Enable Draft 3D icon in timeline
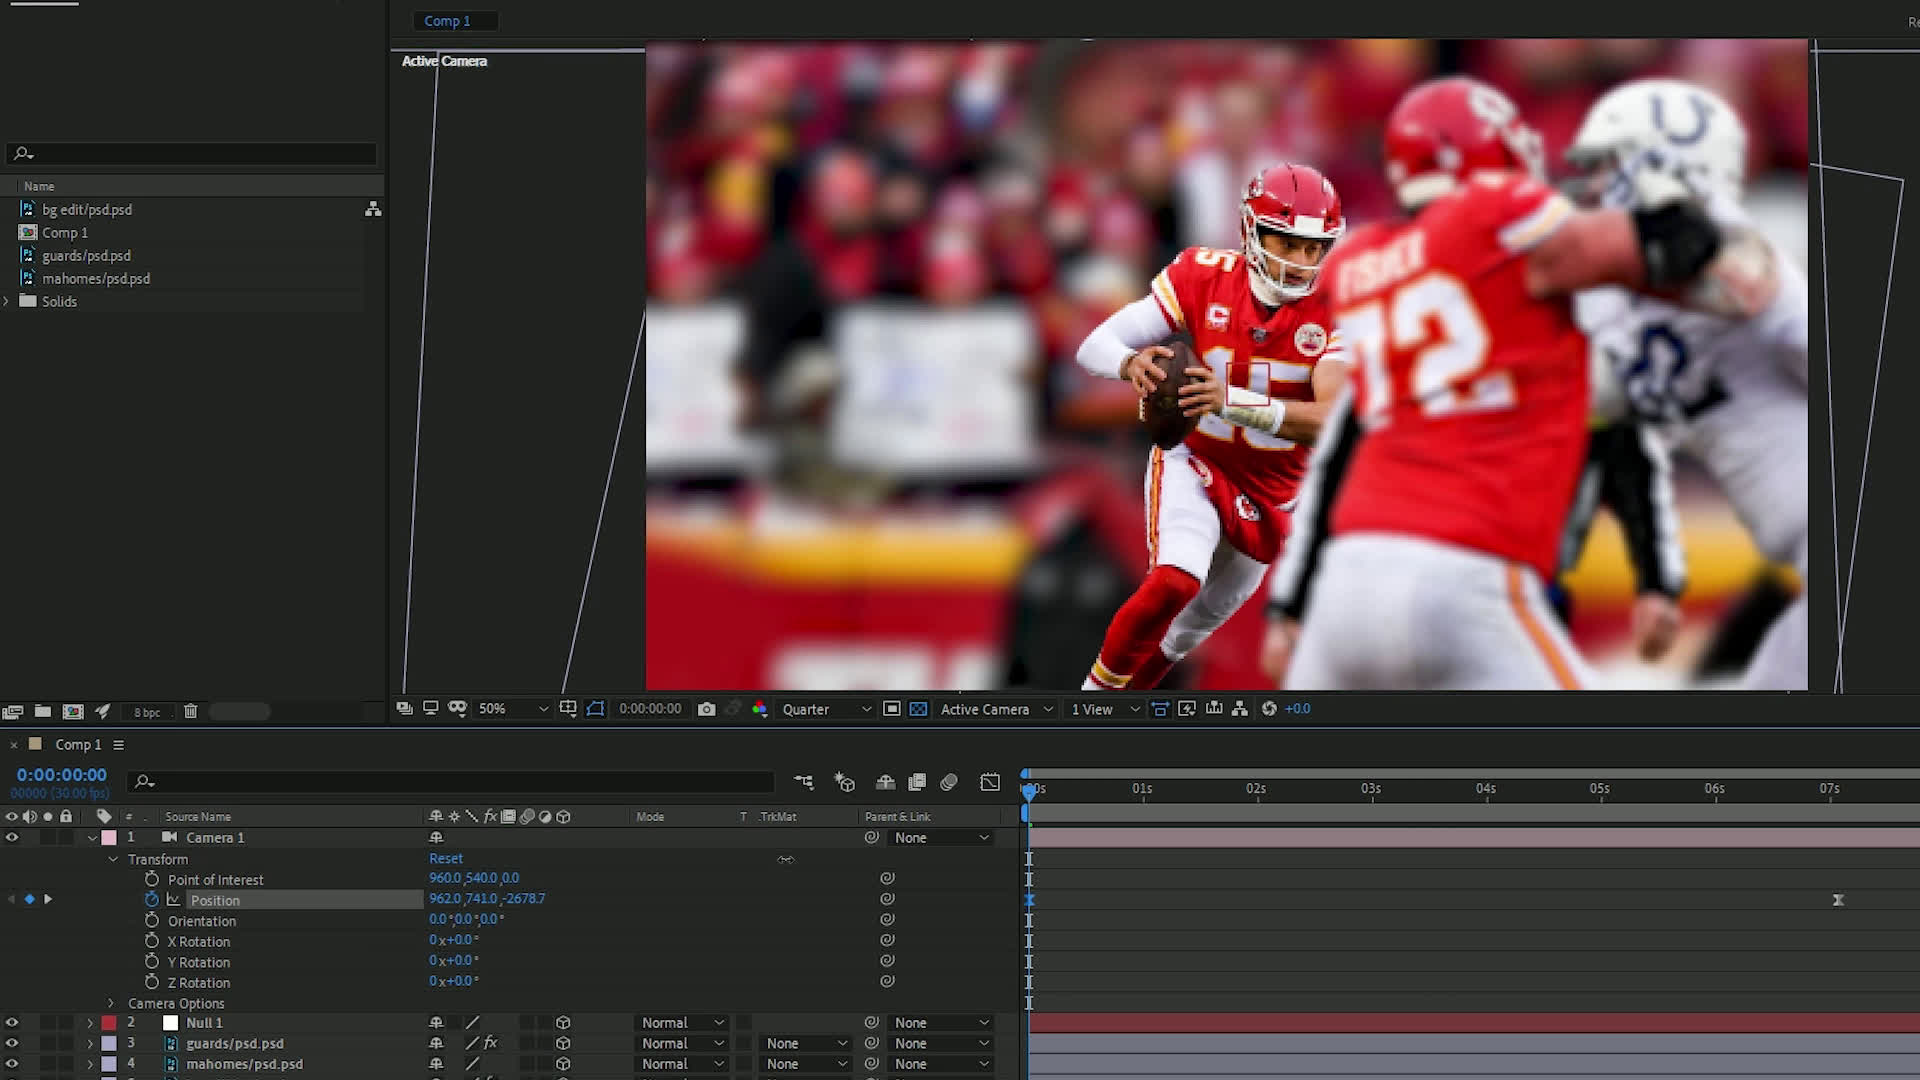 click(845, 782)
